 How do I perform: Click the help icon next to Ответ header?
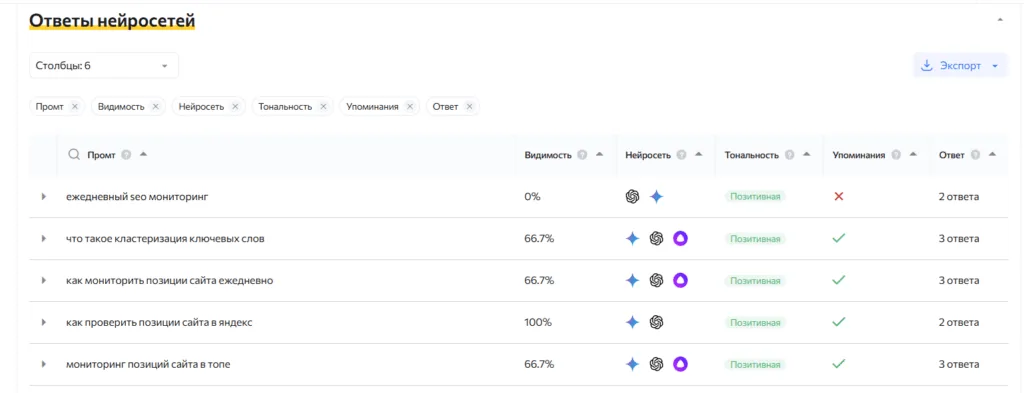pyautogui.click(x=976, y=155)
